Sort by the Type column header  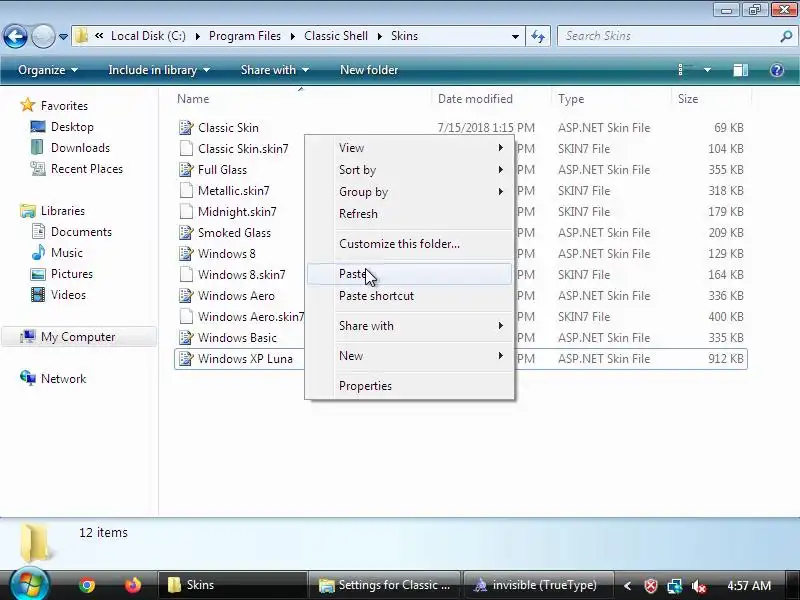(571, 99)
